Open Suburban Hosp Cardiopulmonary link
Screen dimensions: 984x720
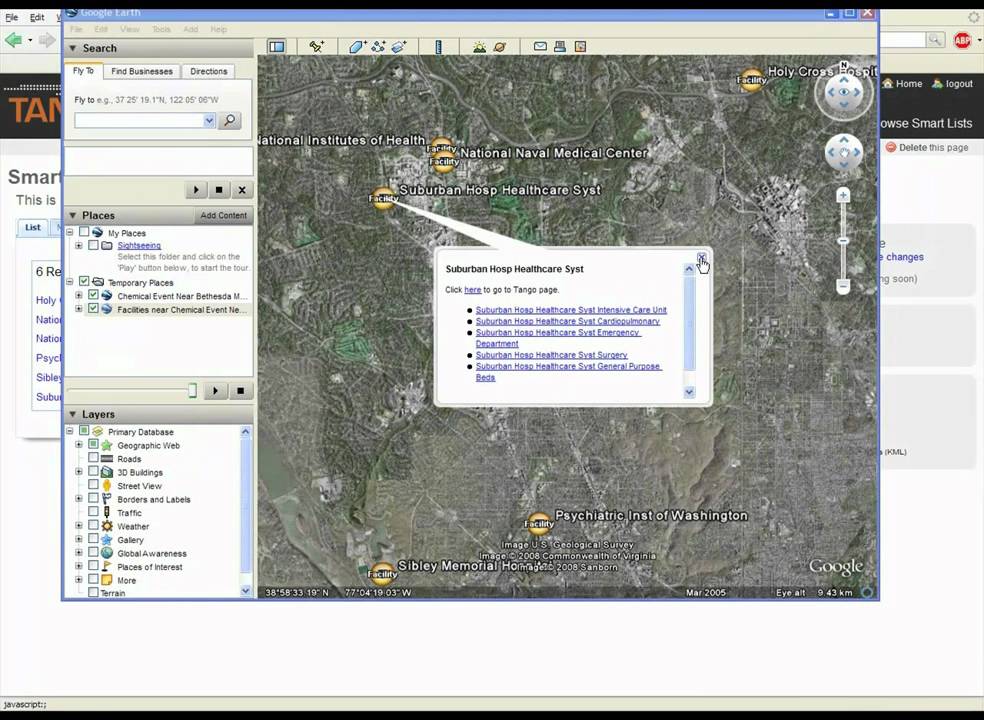pos(567,321)
